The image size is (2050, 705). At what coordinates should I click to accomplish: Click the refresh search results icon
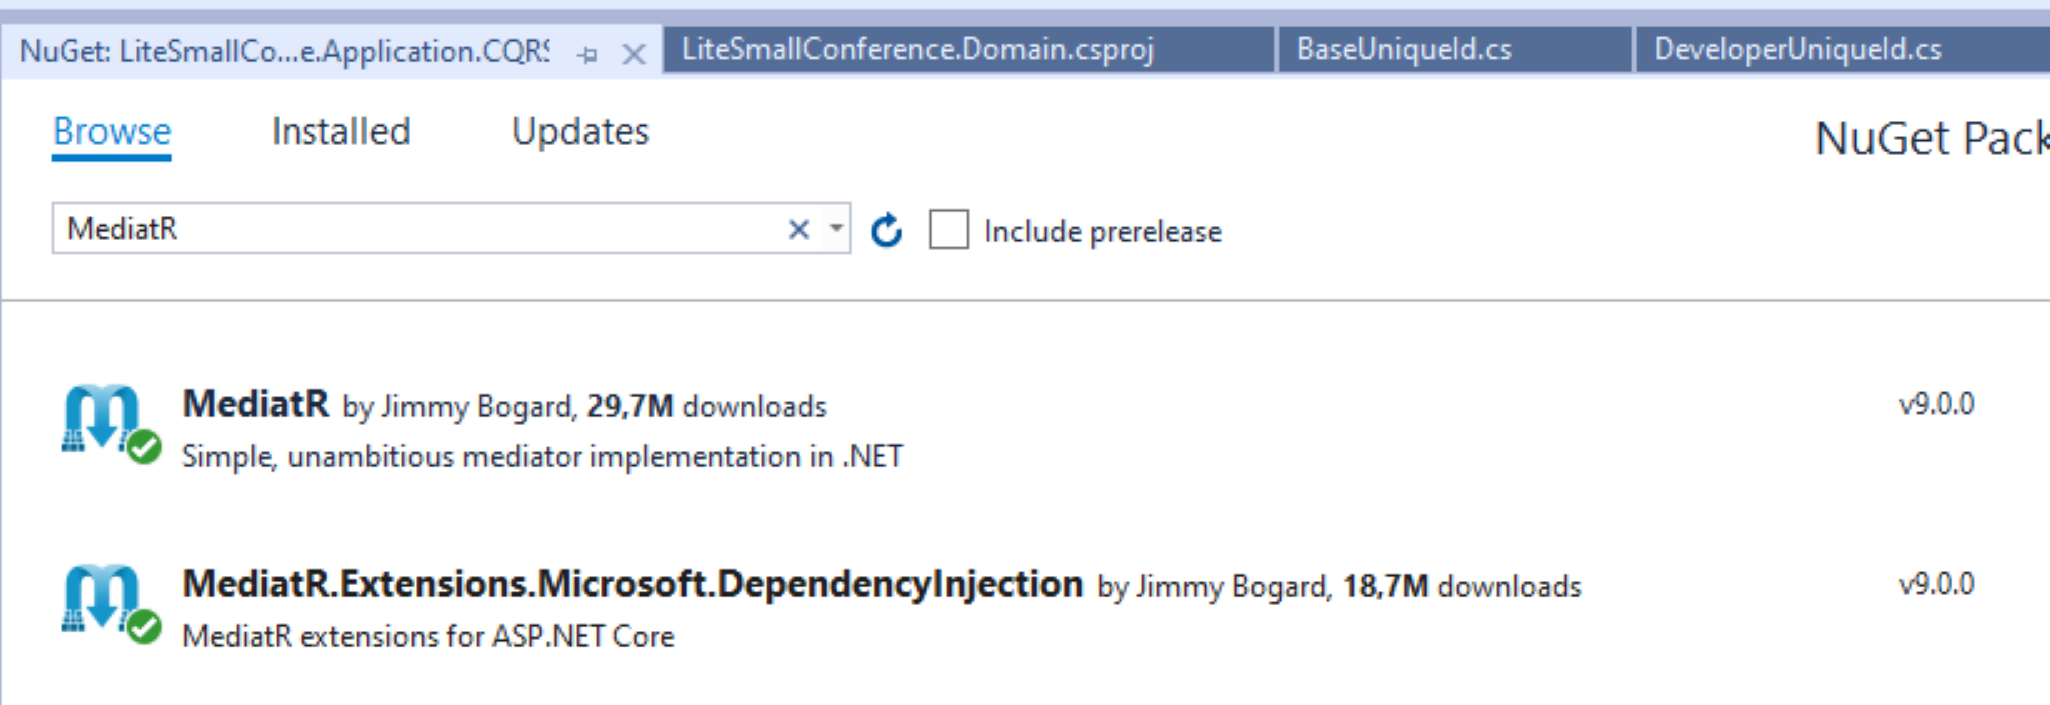point(886,230)
